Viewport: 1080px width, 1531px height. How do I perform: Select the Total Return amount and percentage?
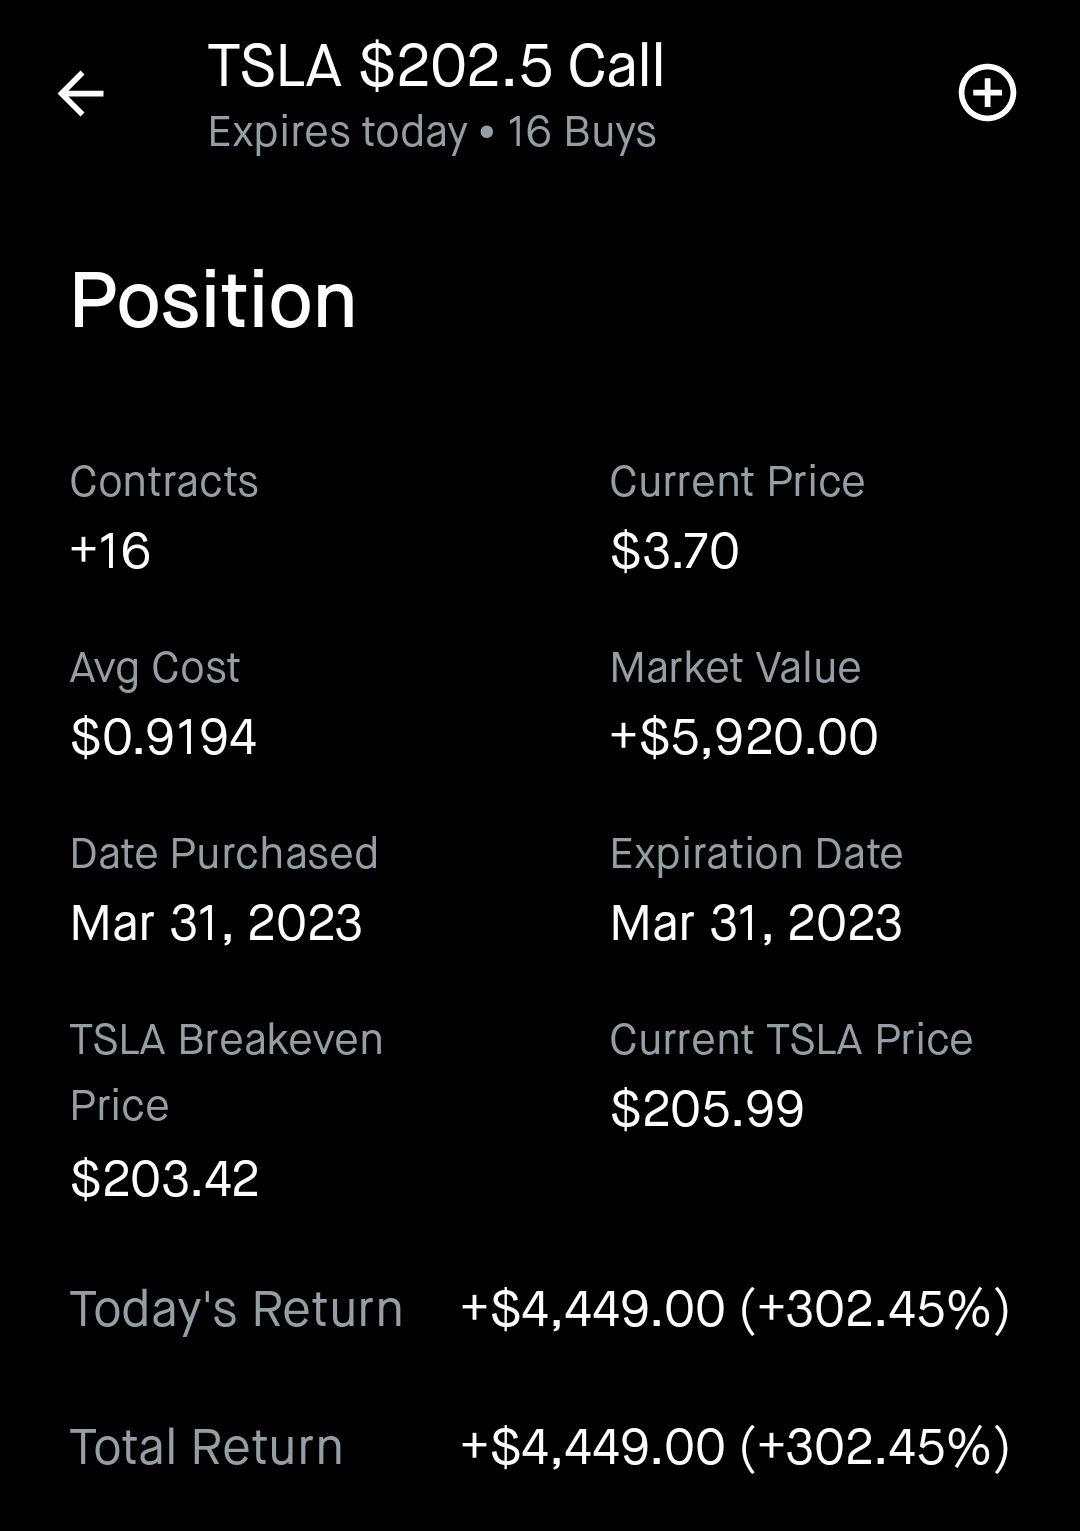tap(735, 1447)
